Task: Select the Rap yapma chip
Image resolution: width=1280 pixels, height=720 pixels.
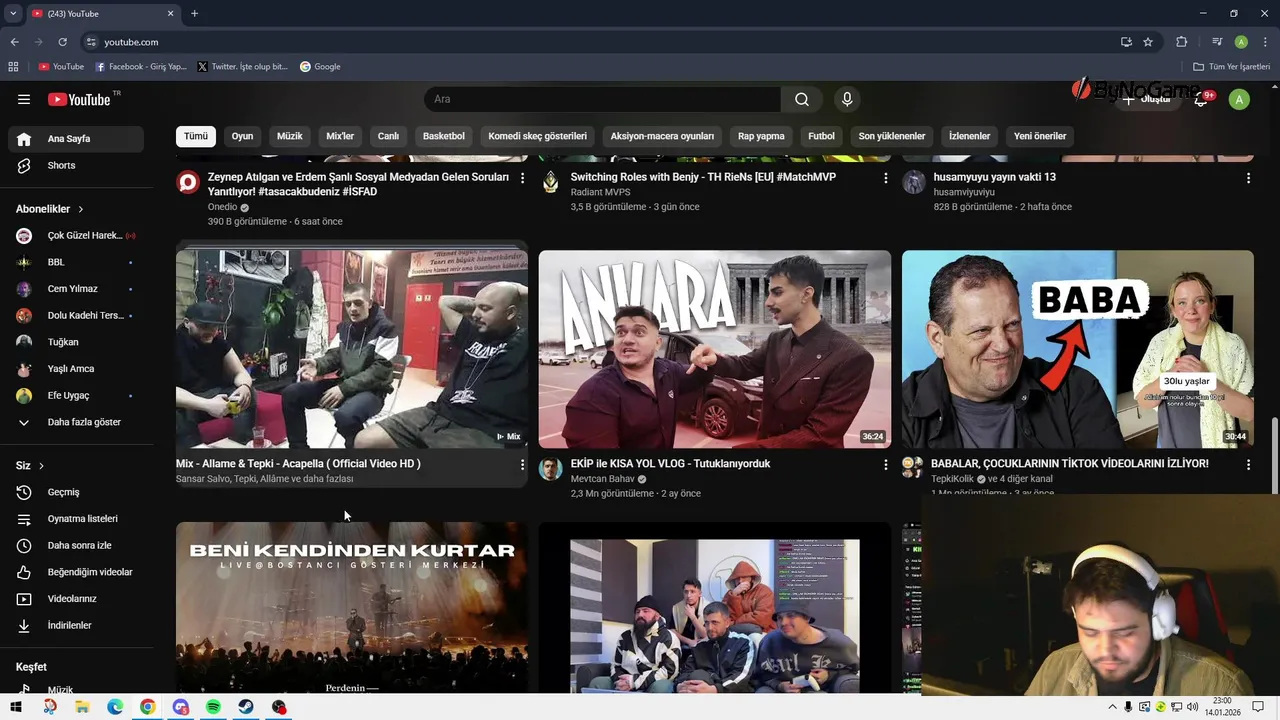Action: pos(761,136)
